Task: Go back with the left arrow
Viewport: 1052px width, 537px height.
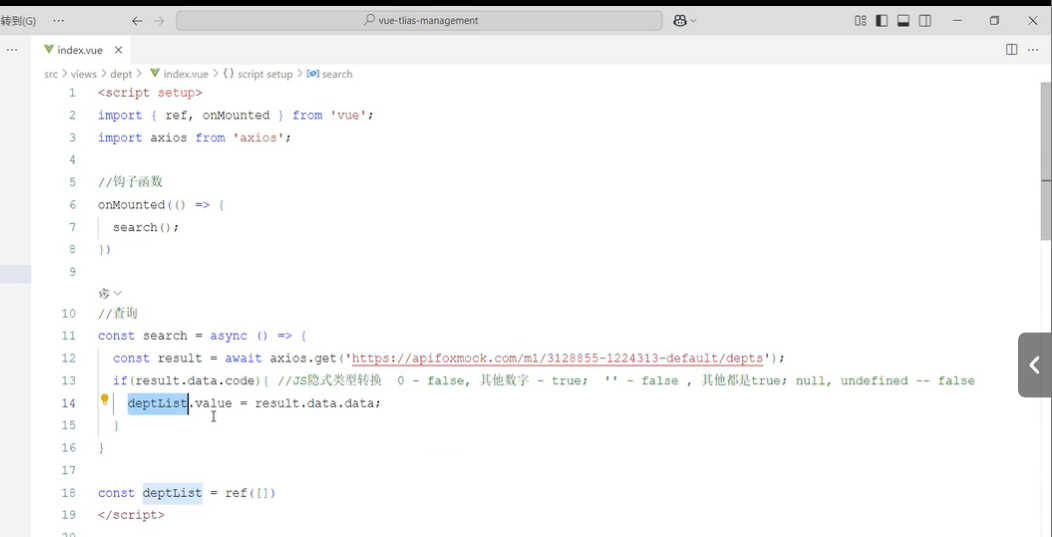Action: (x=137, y=21)
